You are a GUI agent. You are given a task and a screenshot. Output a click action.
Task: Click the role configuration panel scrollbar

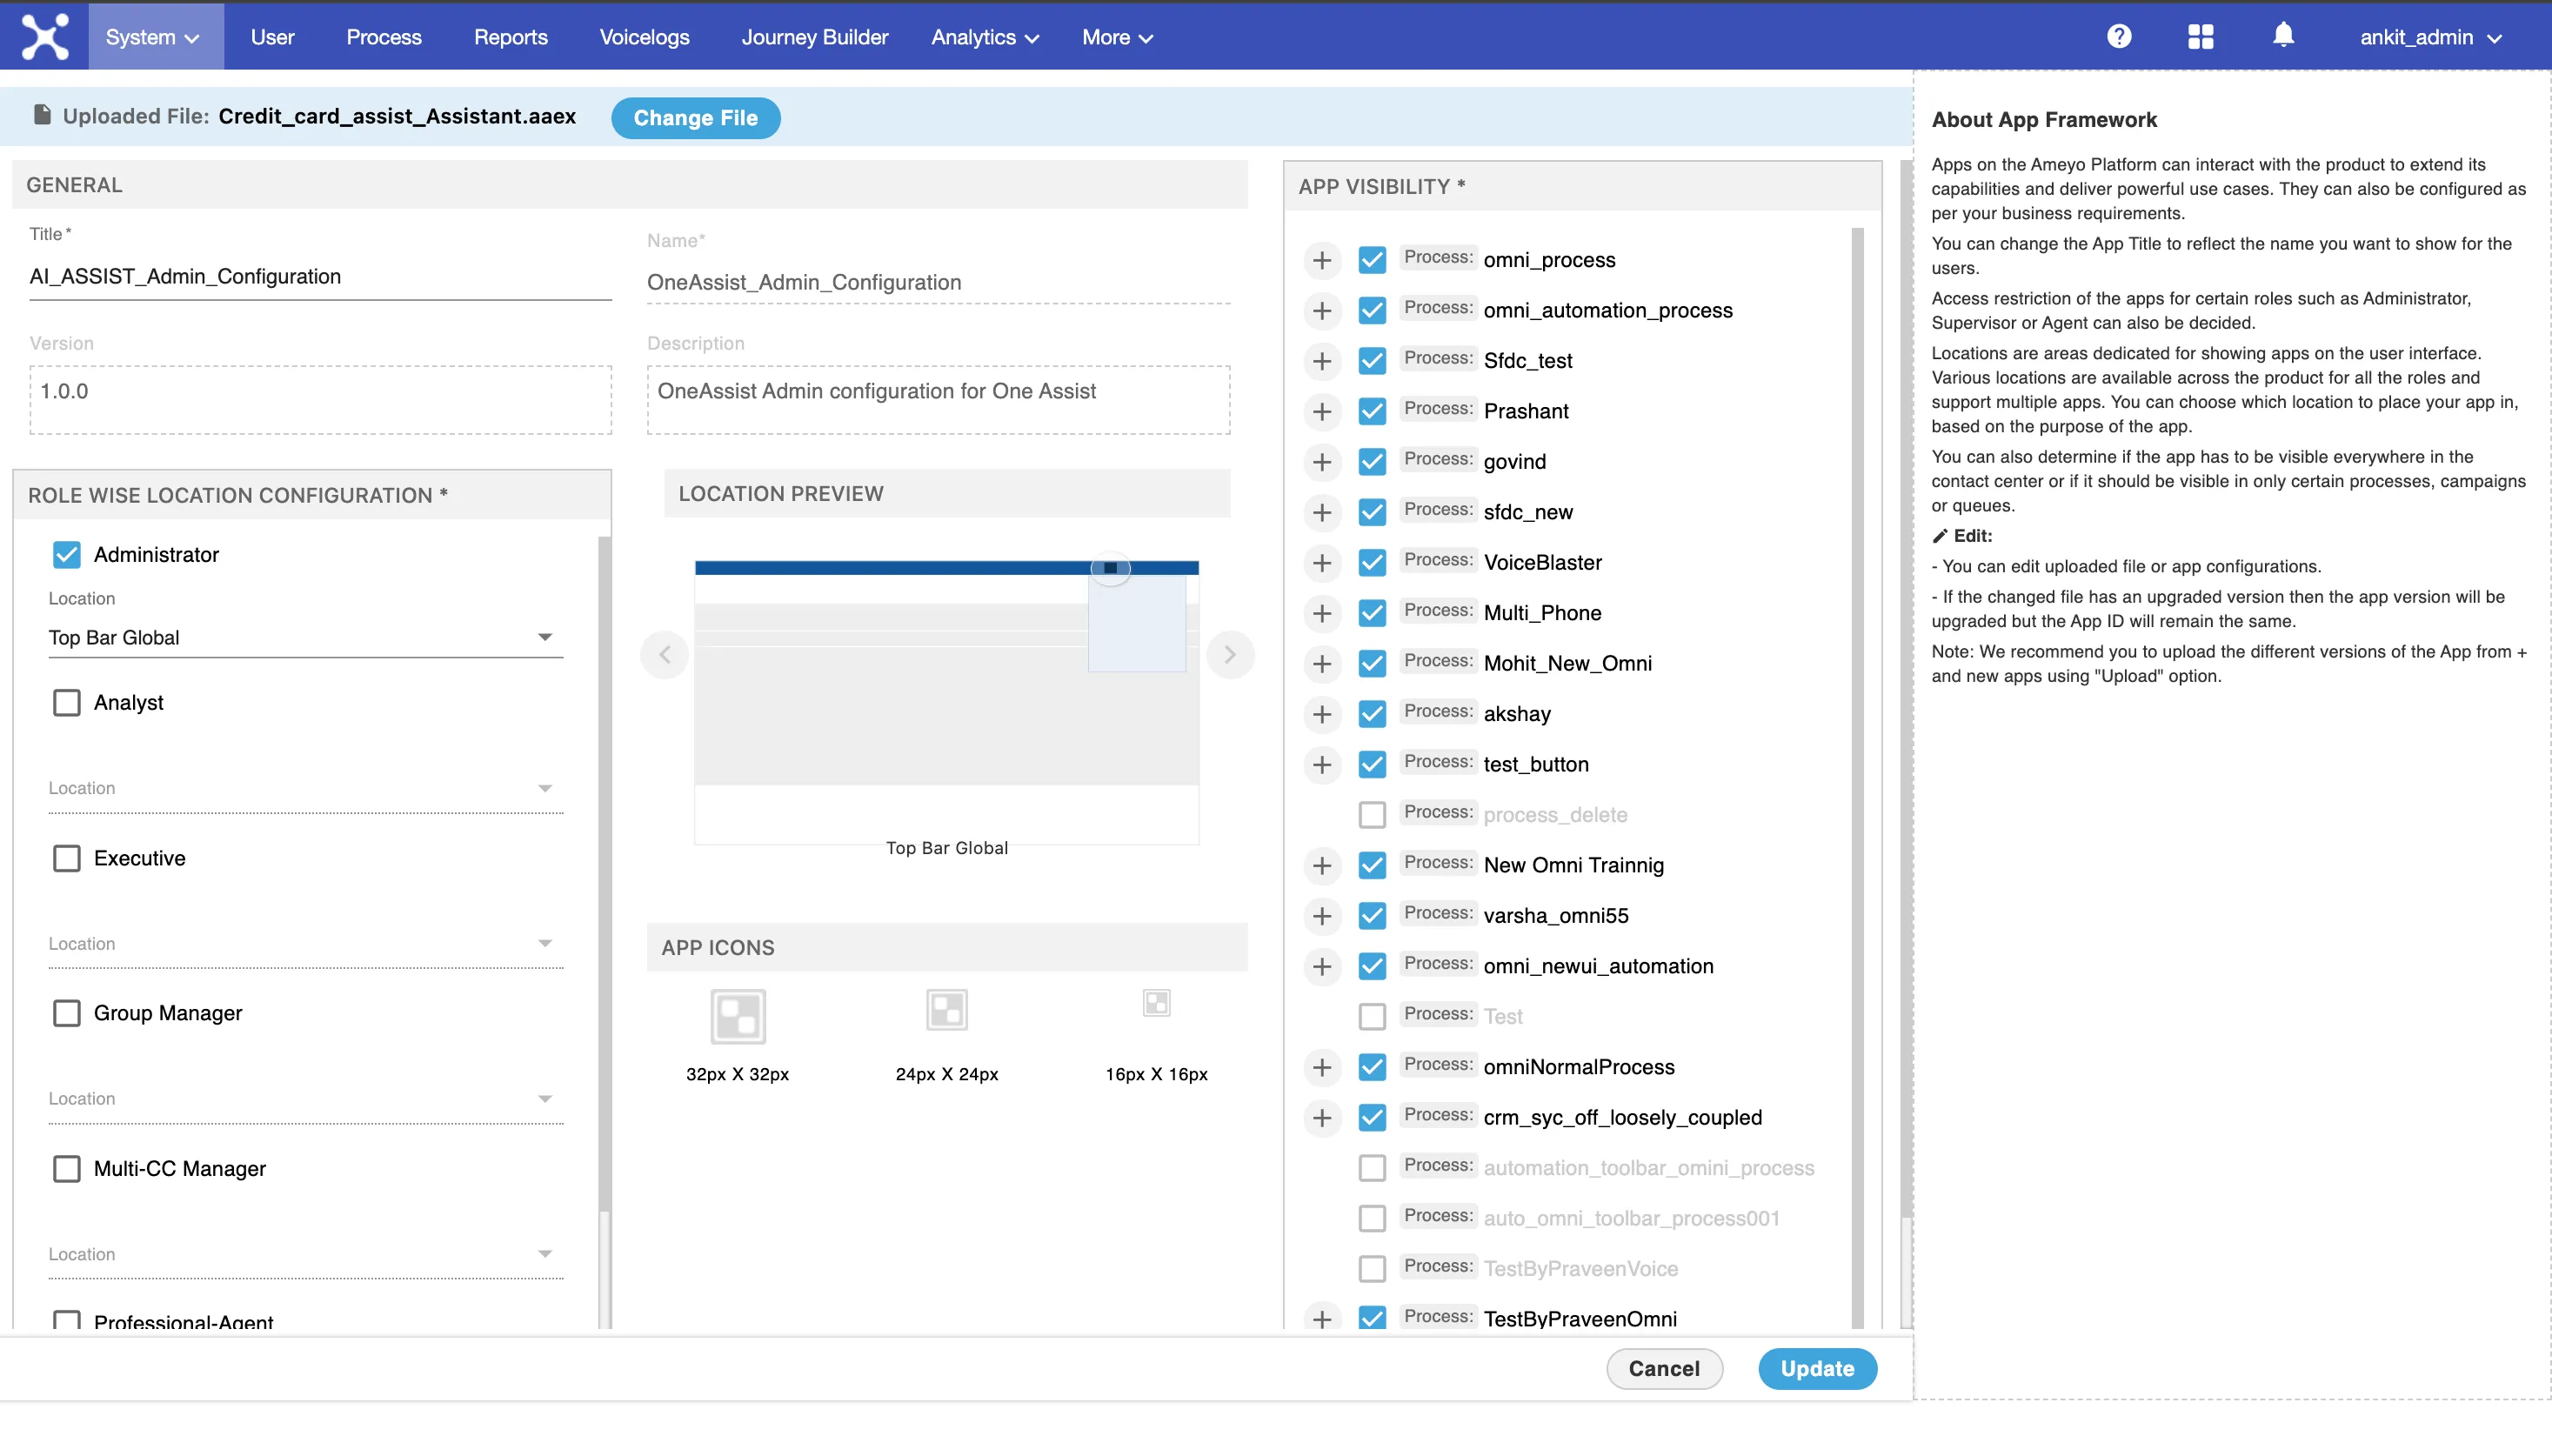pyautogui.click(x=604, y=872)
